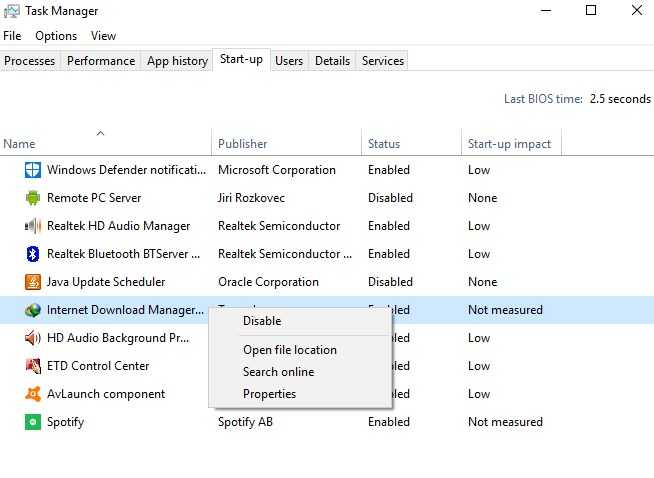Sort list by the Name column header
The image size is (654, 478).
[x=20, y=144]
